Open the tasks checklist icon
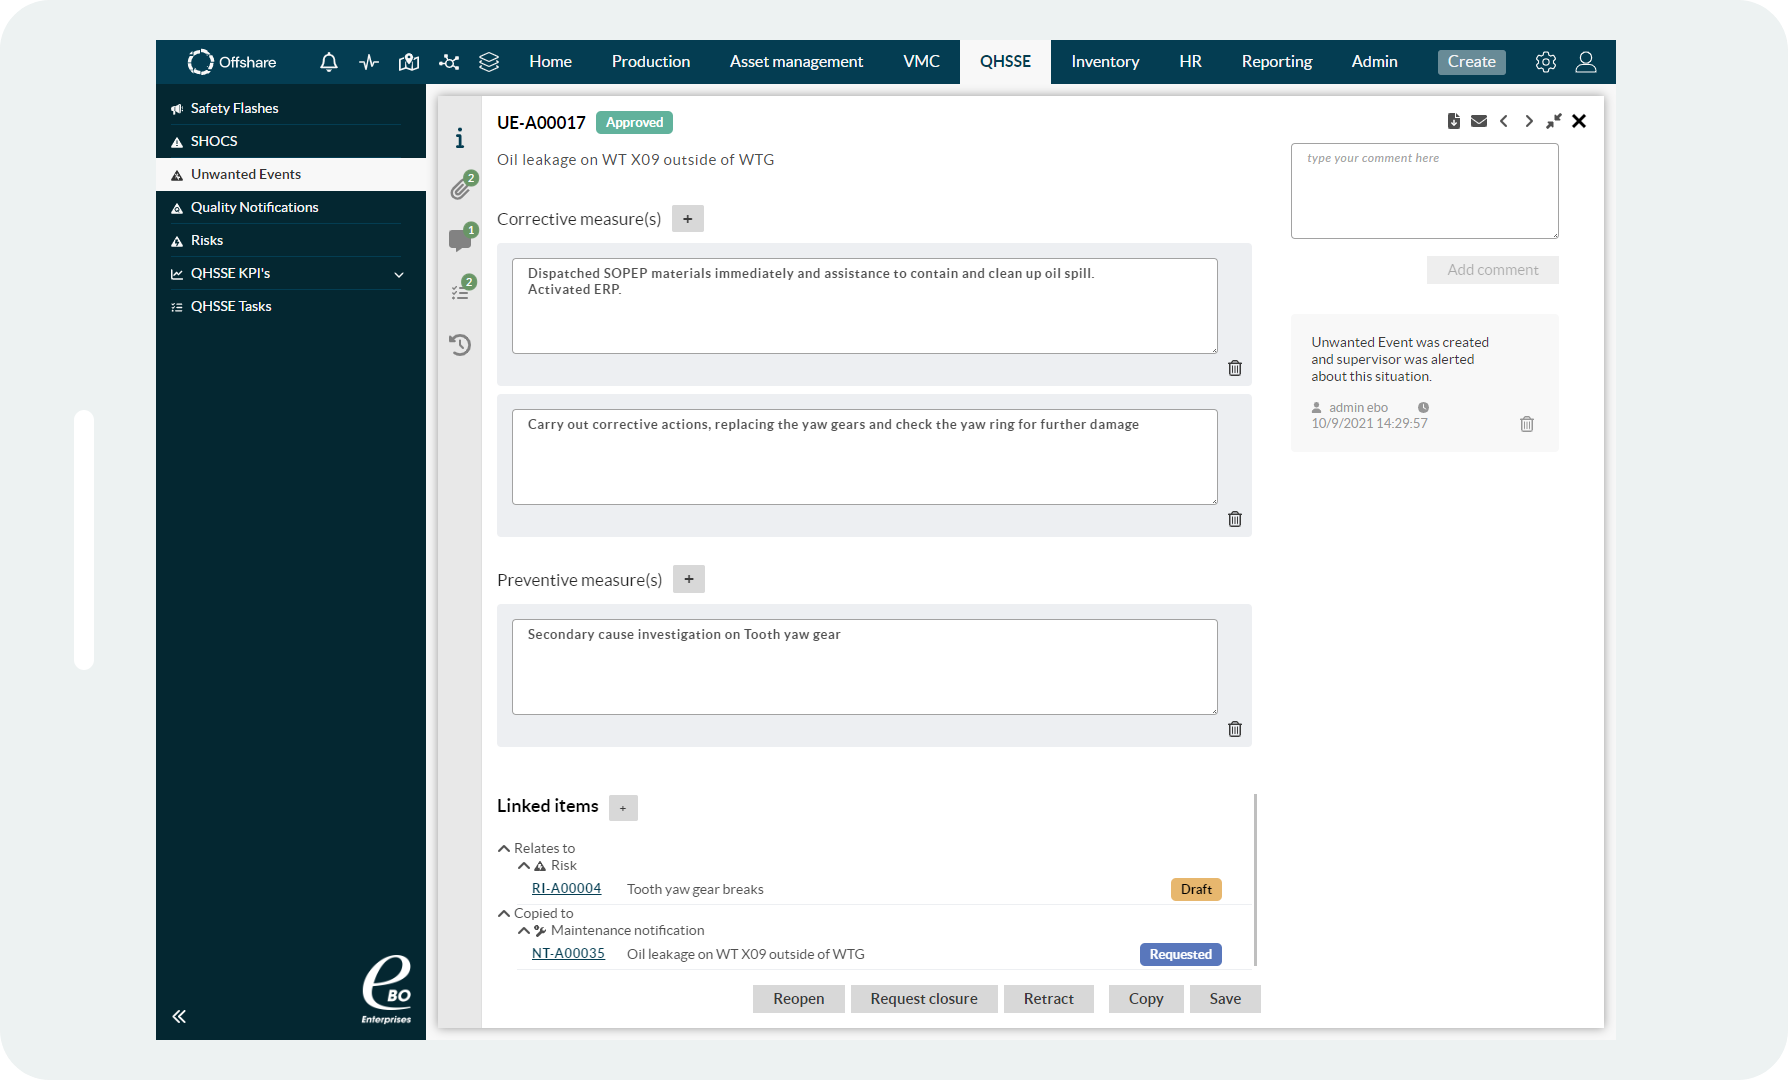The image size is (1788, 1080). click(461, 291)
